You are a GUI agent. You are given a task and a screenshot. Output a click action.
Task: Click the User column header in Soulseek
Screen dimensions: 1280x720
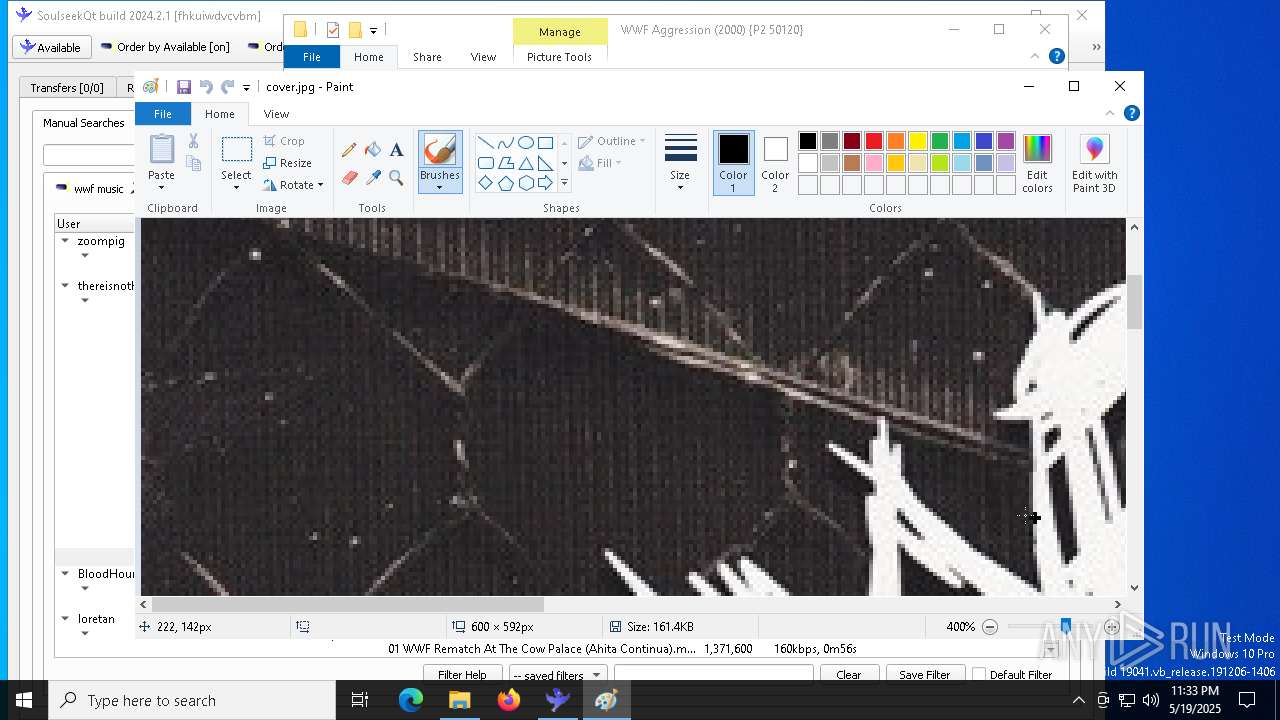point(94,224)
